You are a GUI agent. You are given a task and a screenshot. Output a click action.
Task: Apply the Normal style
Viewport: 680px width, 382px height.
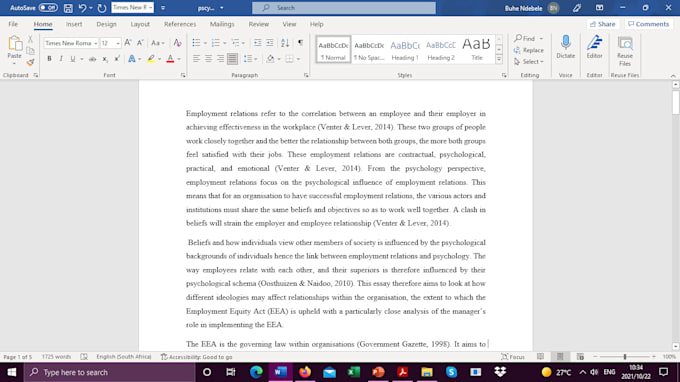pyautogui.click(x=333, y=50)
